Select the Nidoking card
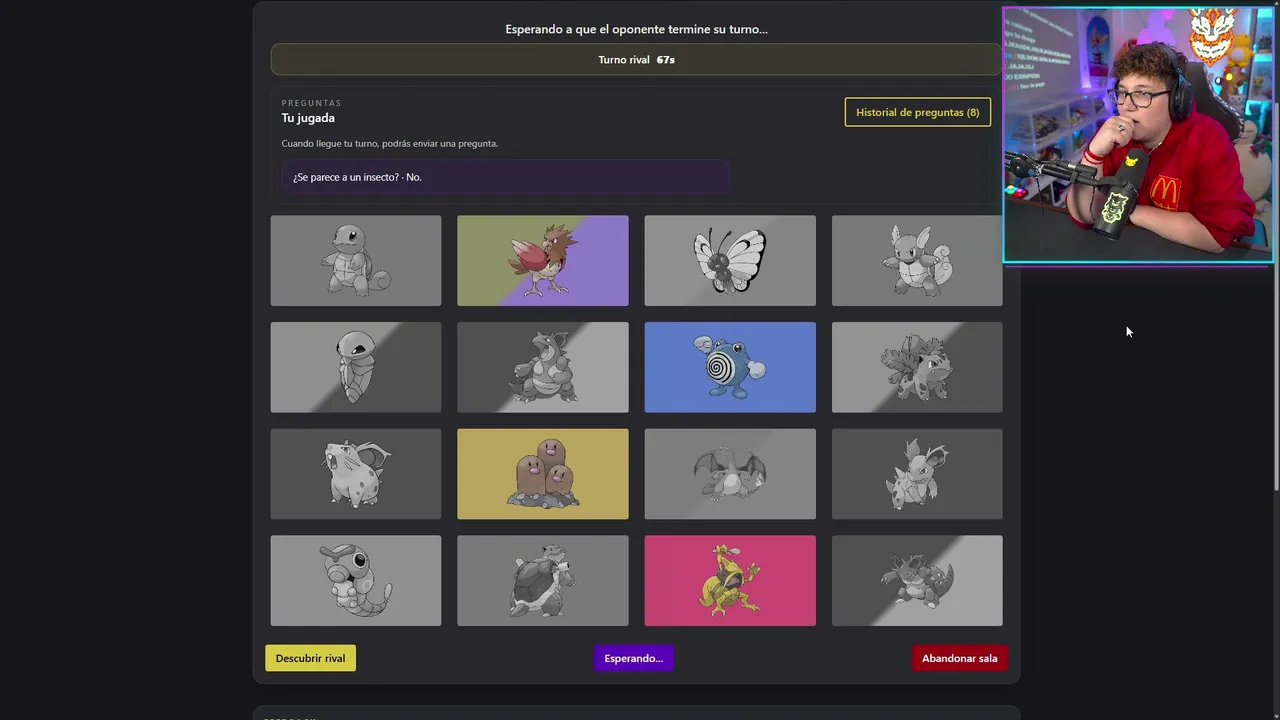The image size is (1280, 720). [917, 581]
